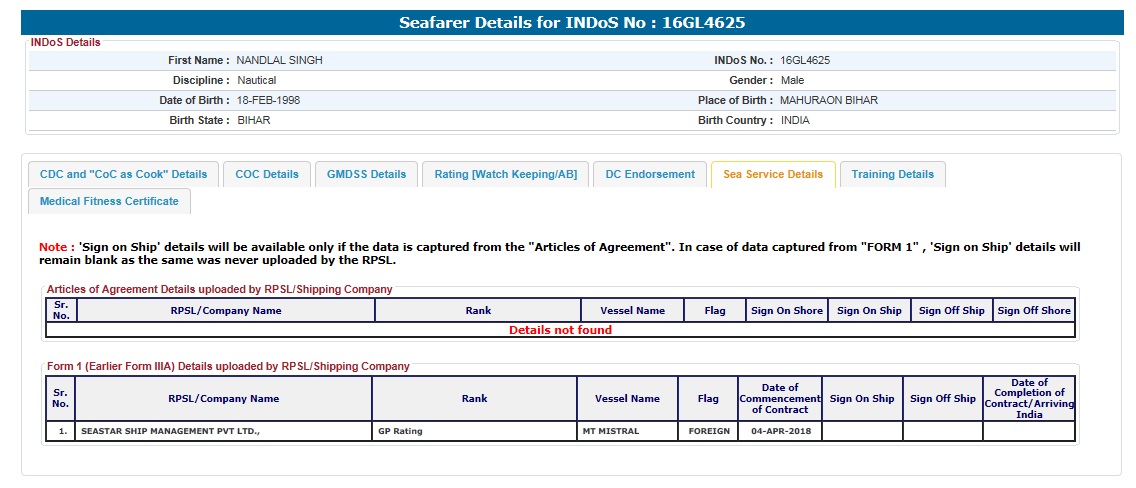Switch to the COC Details tab
Screen dimensions: 1136x488
267,174
